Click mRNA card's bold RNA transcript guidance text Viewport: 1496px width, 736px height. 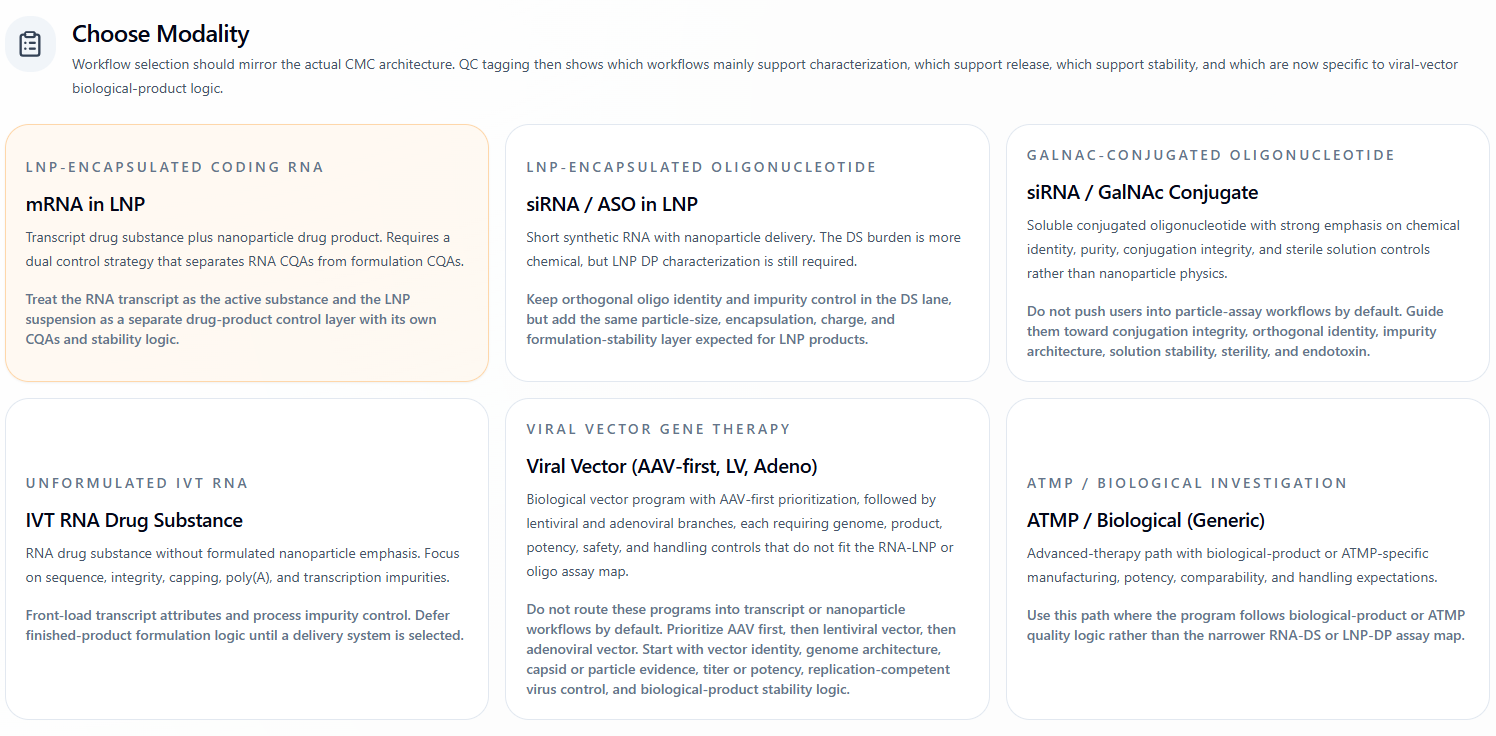232,320
